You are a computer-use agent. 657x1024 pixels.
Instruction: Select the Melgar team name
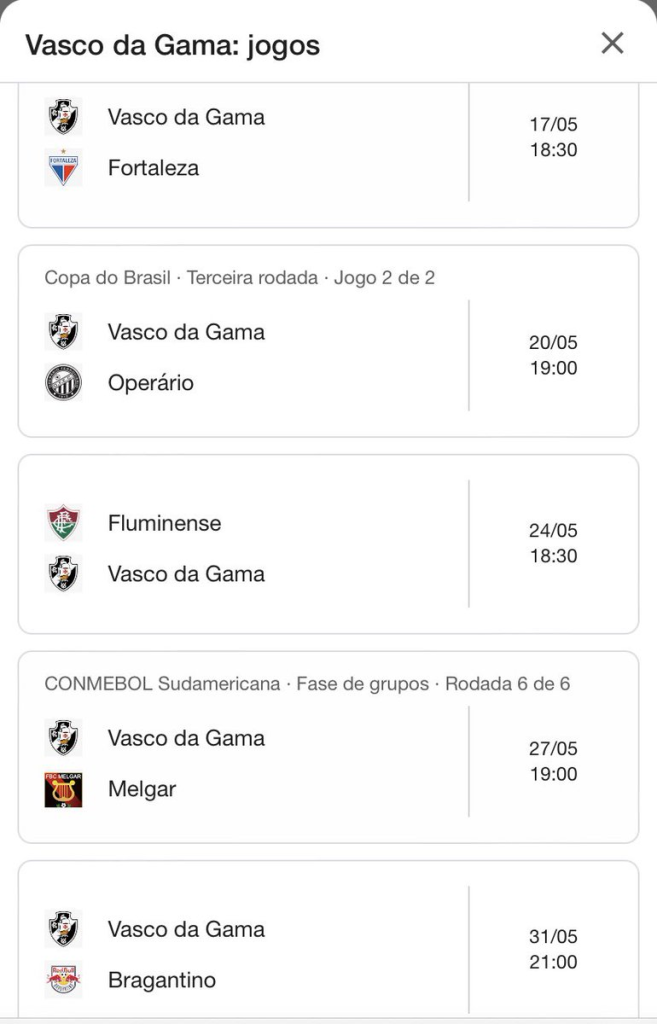click(142, 789)
